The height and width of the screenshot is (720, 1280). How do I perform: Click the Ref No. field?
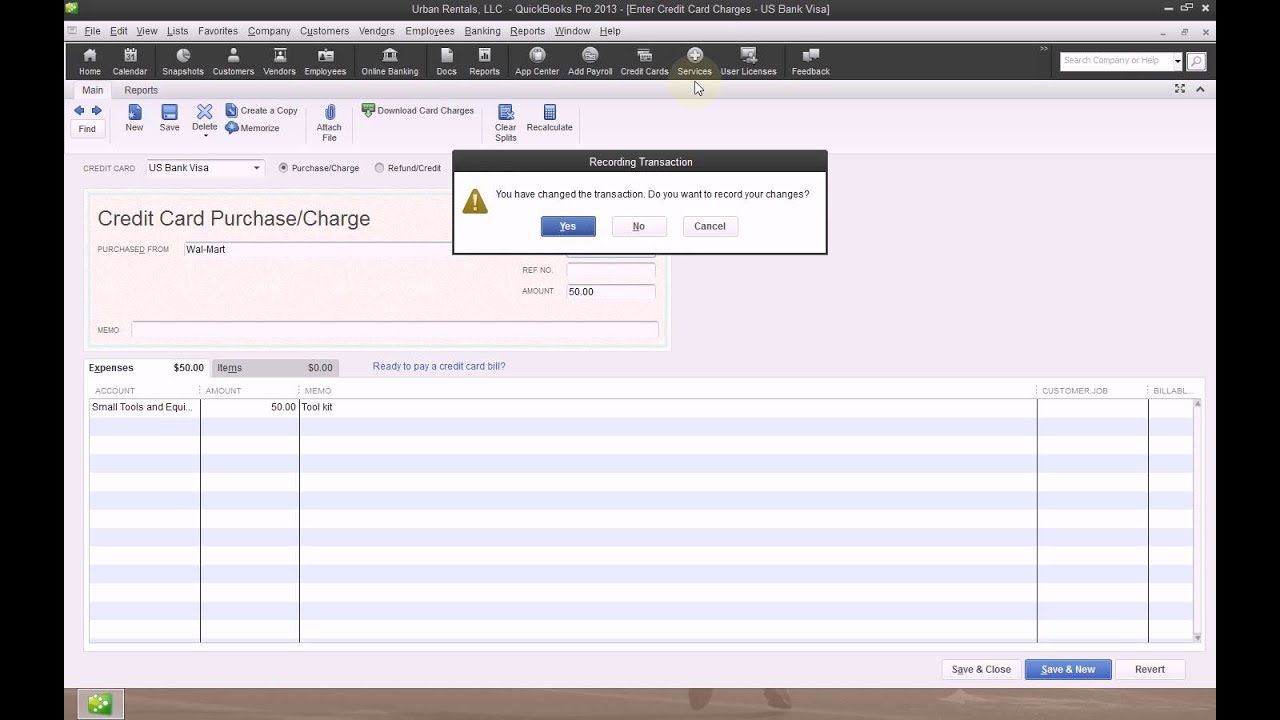pyautogui.click(x=611, y=270)
